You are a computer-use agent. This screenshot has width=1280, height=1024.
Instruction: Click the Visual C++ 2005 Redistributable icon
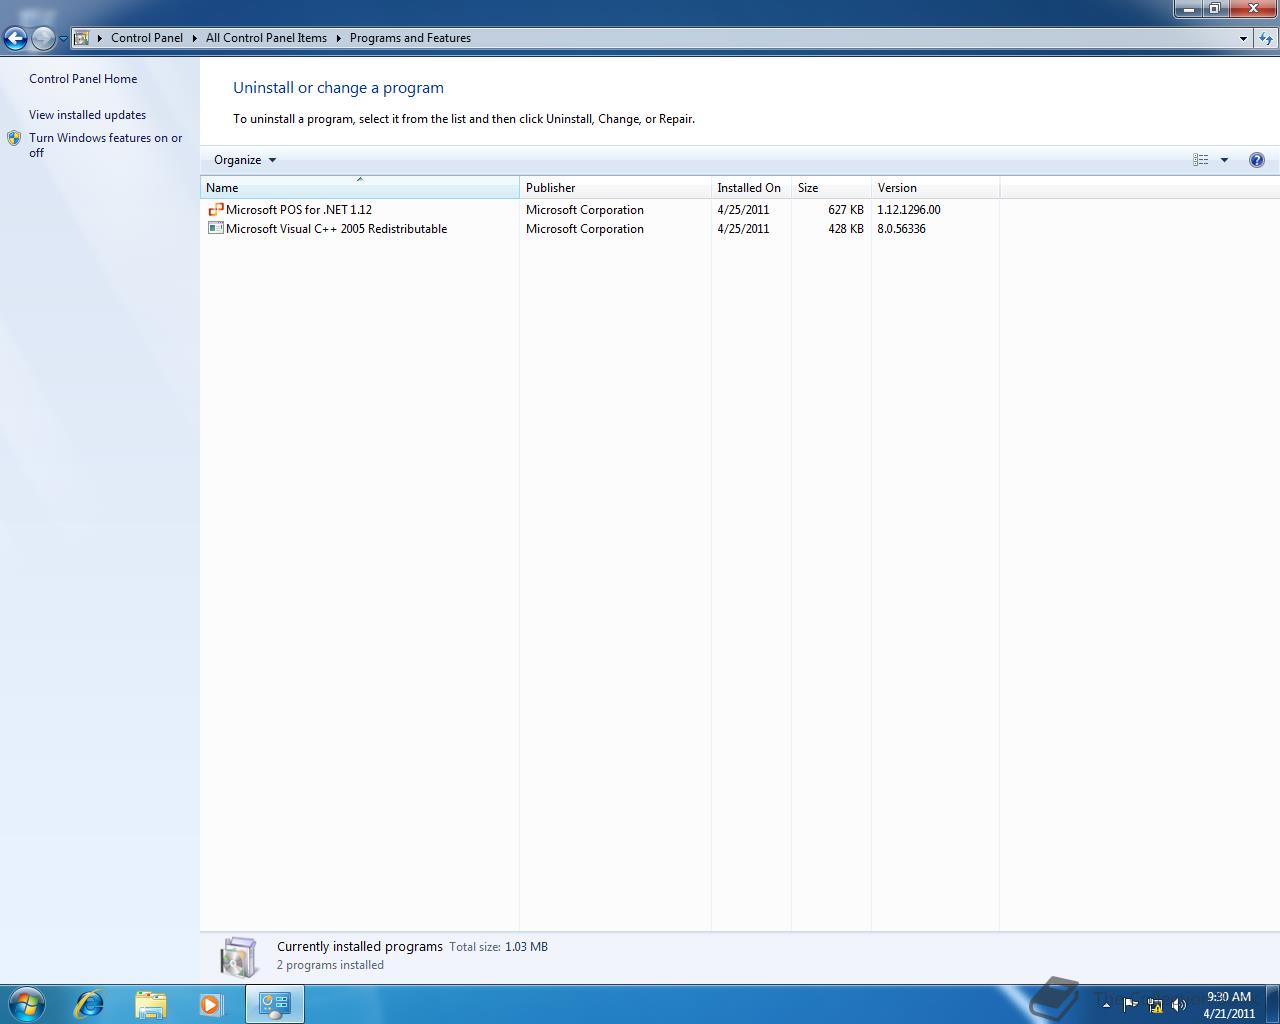click(215, 228)
